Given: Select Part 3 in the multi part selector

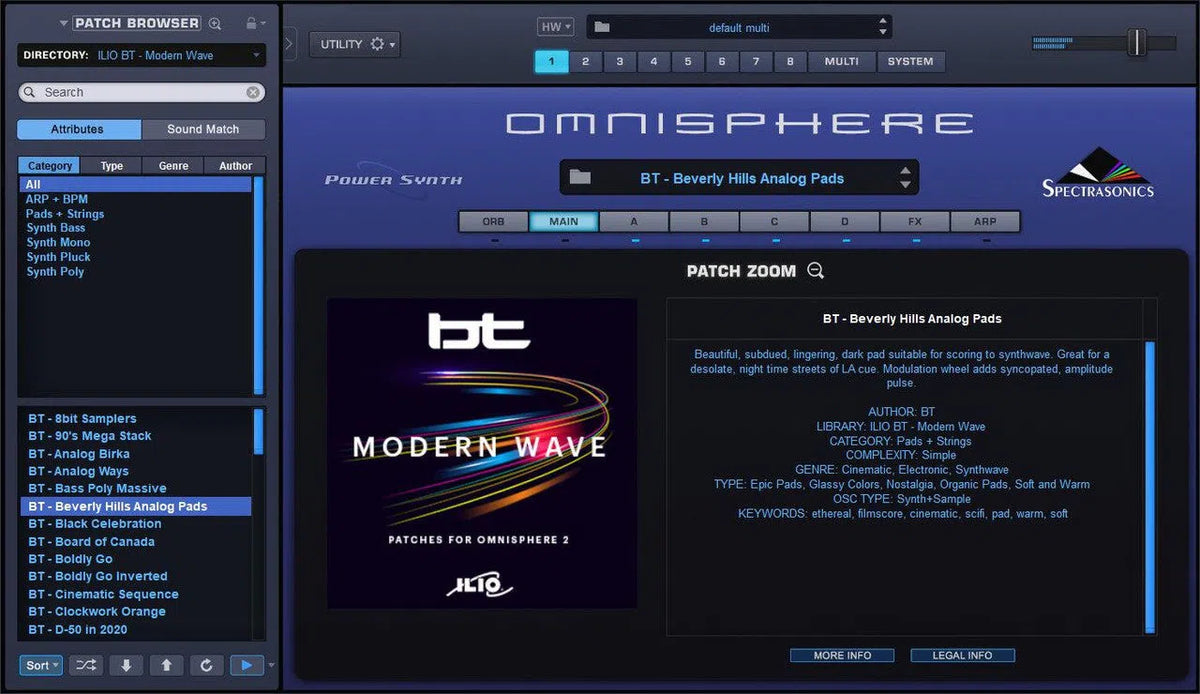Looking at the screenshot, I should 620,61.
